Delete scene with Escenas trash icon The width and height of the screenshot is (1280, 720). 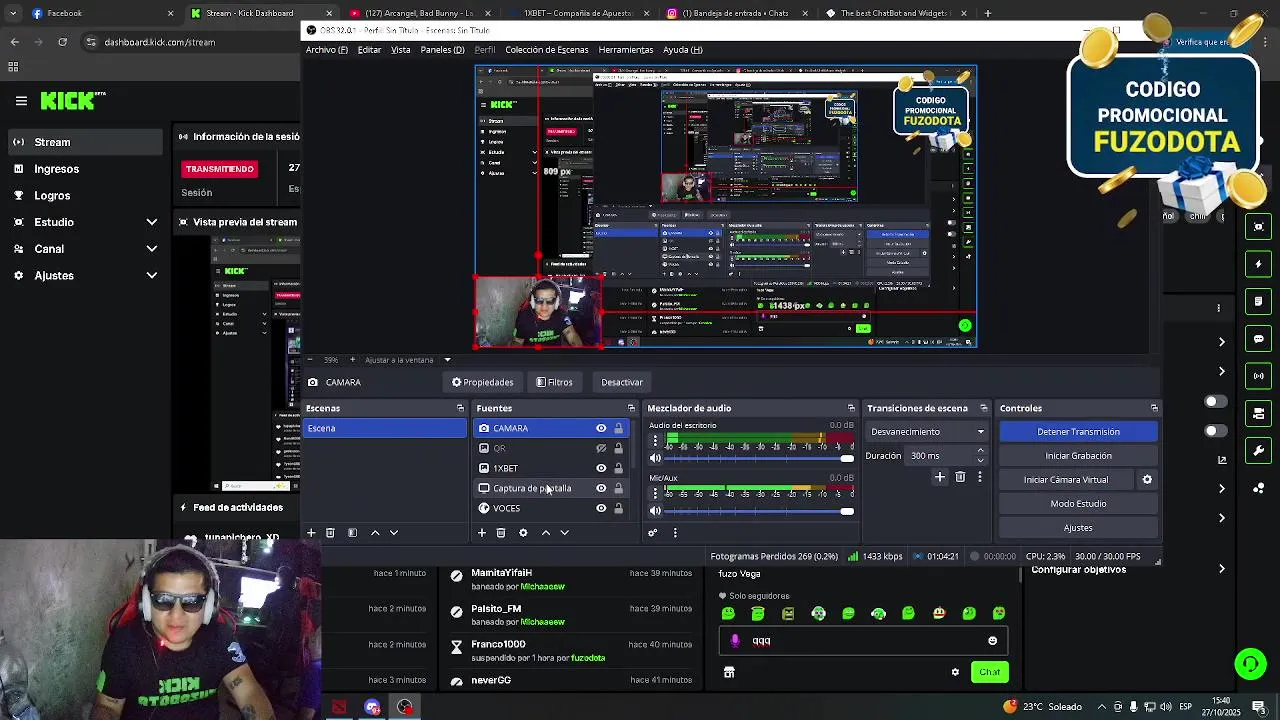point(330,533)
